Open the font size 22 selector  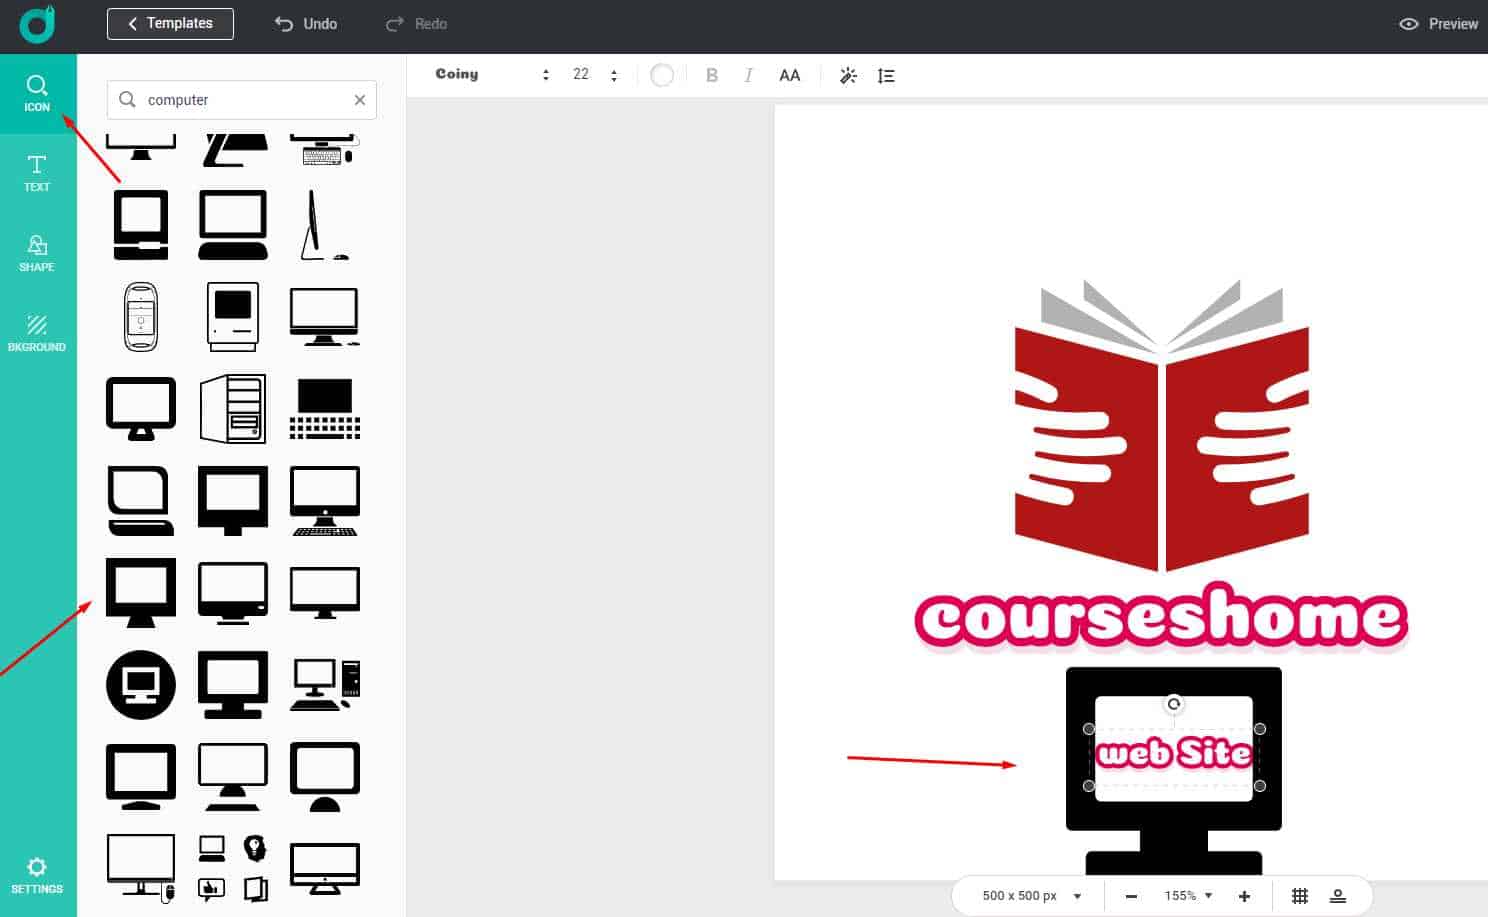(x=594, y=75)
